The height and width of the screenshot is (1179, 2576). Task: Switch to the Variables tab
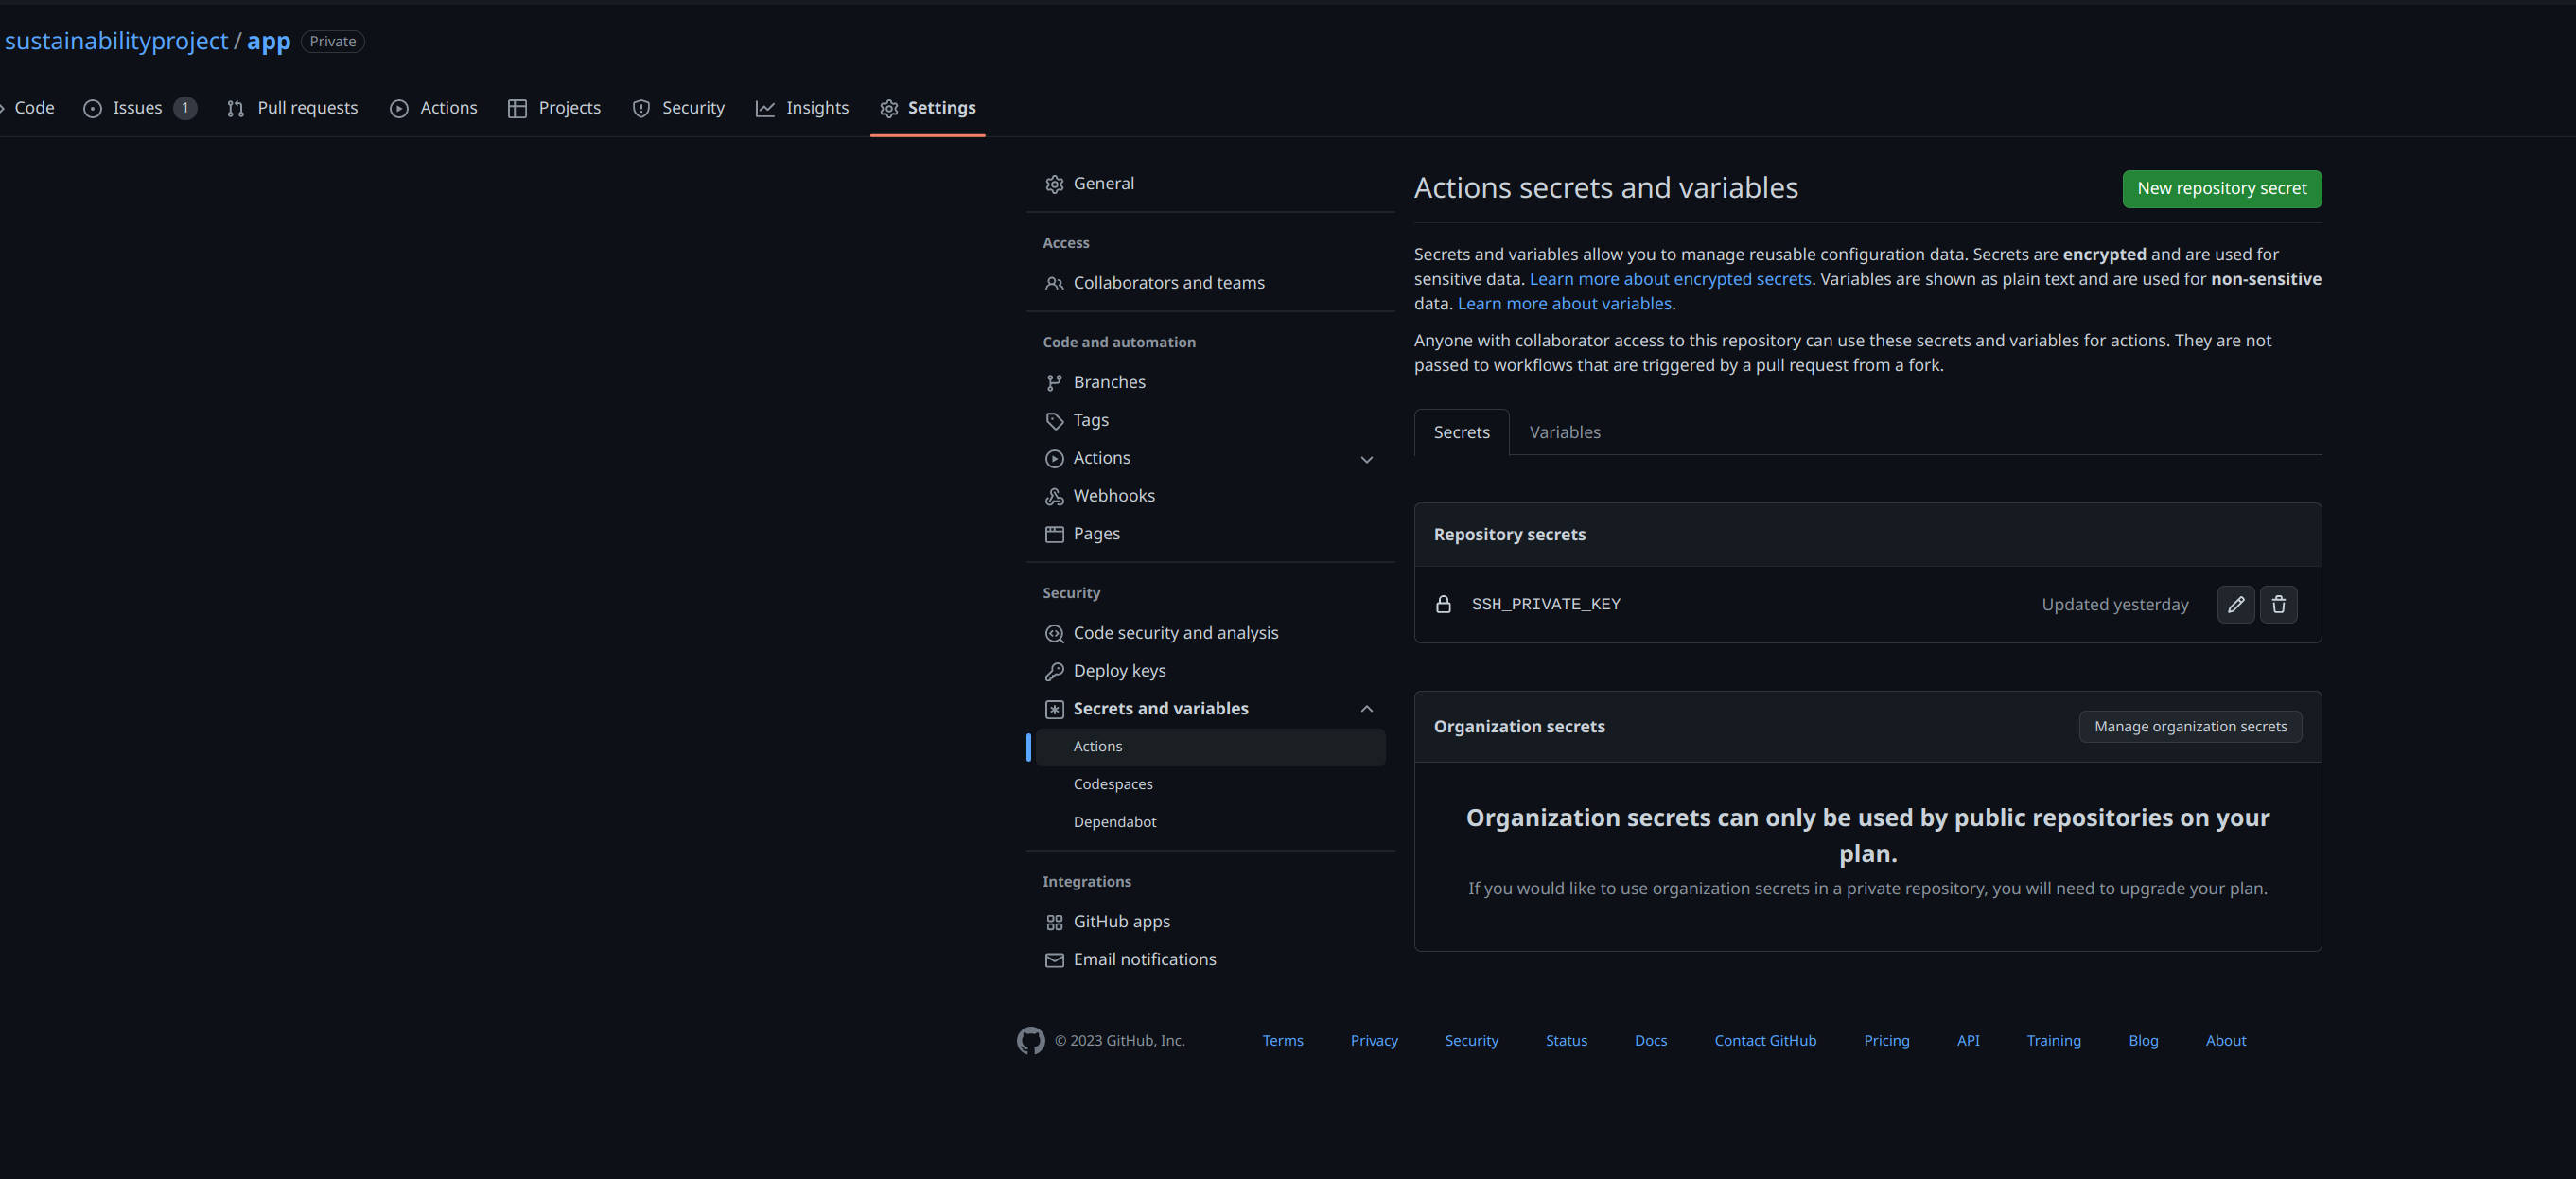[x=1565, y=431]
